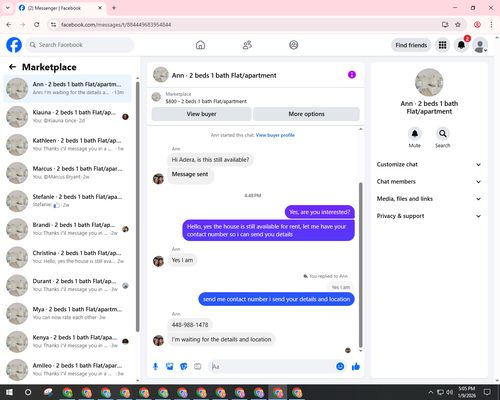Click the 'Yes, are you interested?' message

[319, 212]
